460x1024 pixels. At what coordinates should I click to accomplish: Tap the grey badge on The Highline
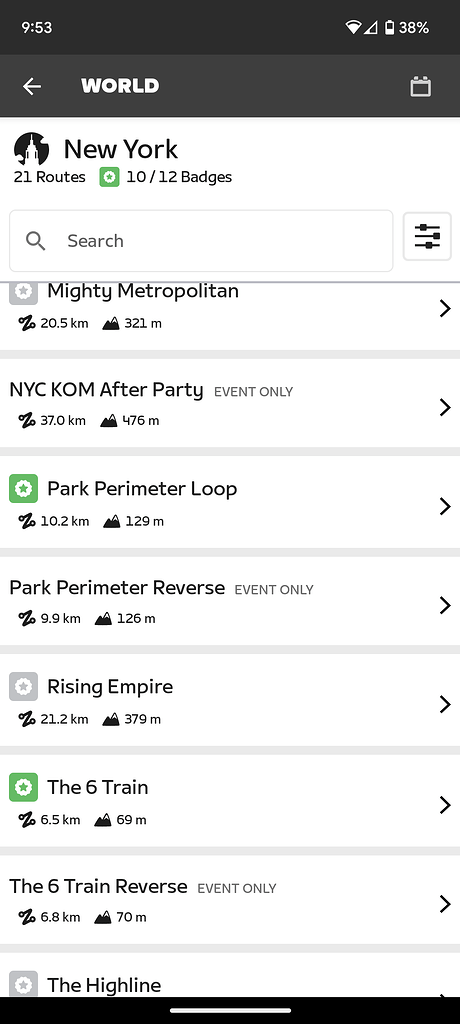(24, 984)
